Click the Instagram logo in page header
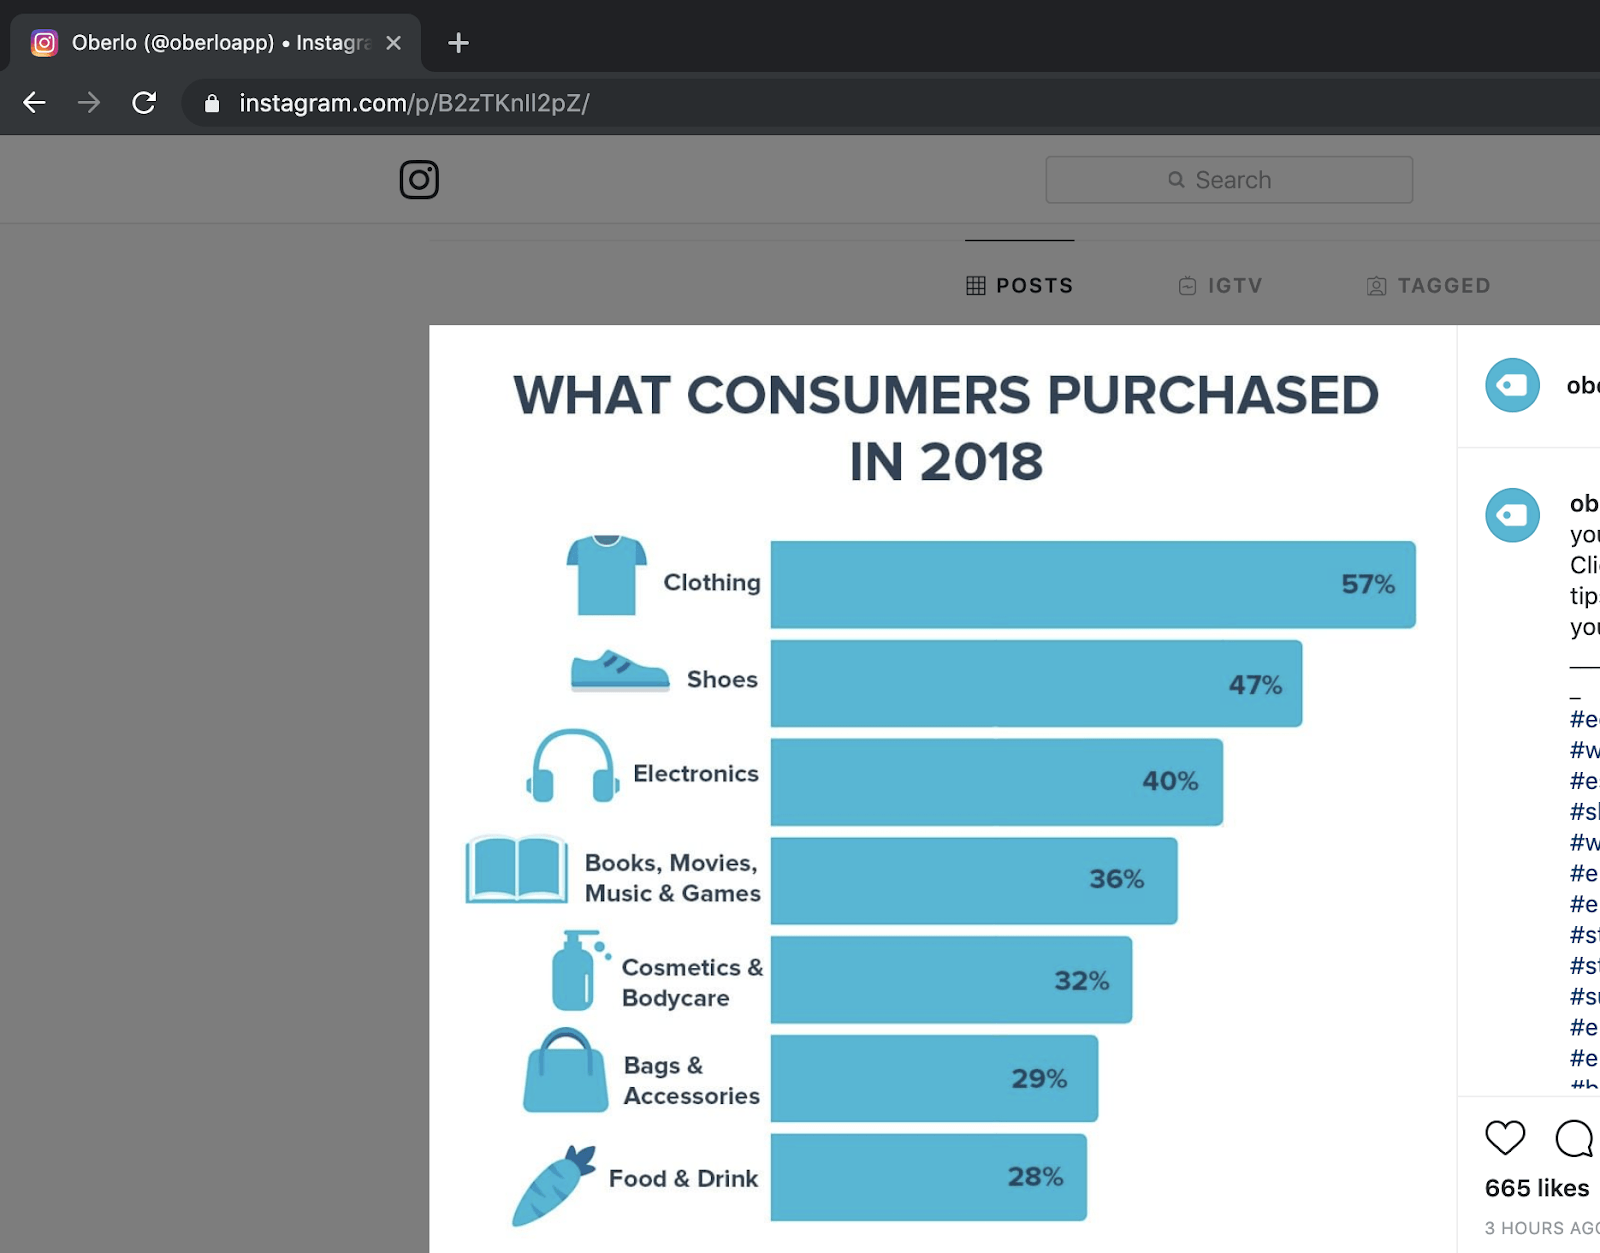 pos(419,180)
